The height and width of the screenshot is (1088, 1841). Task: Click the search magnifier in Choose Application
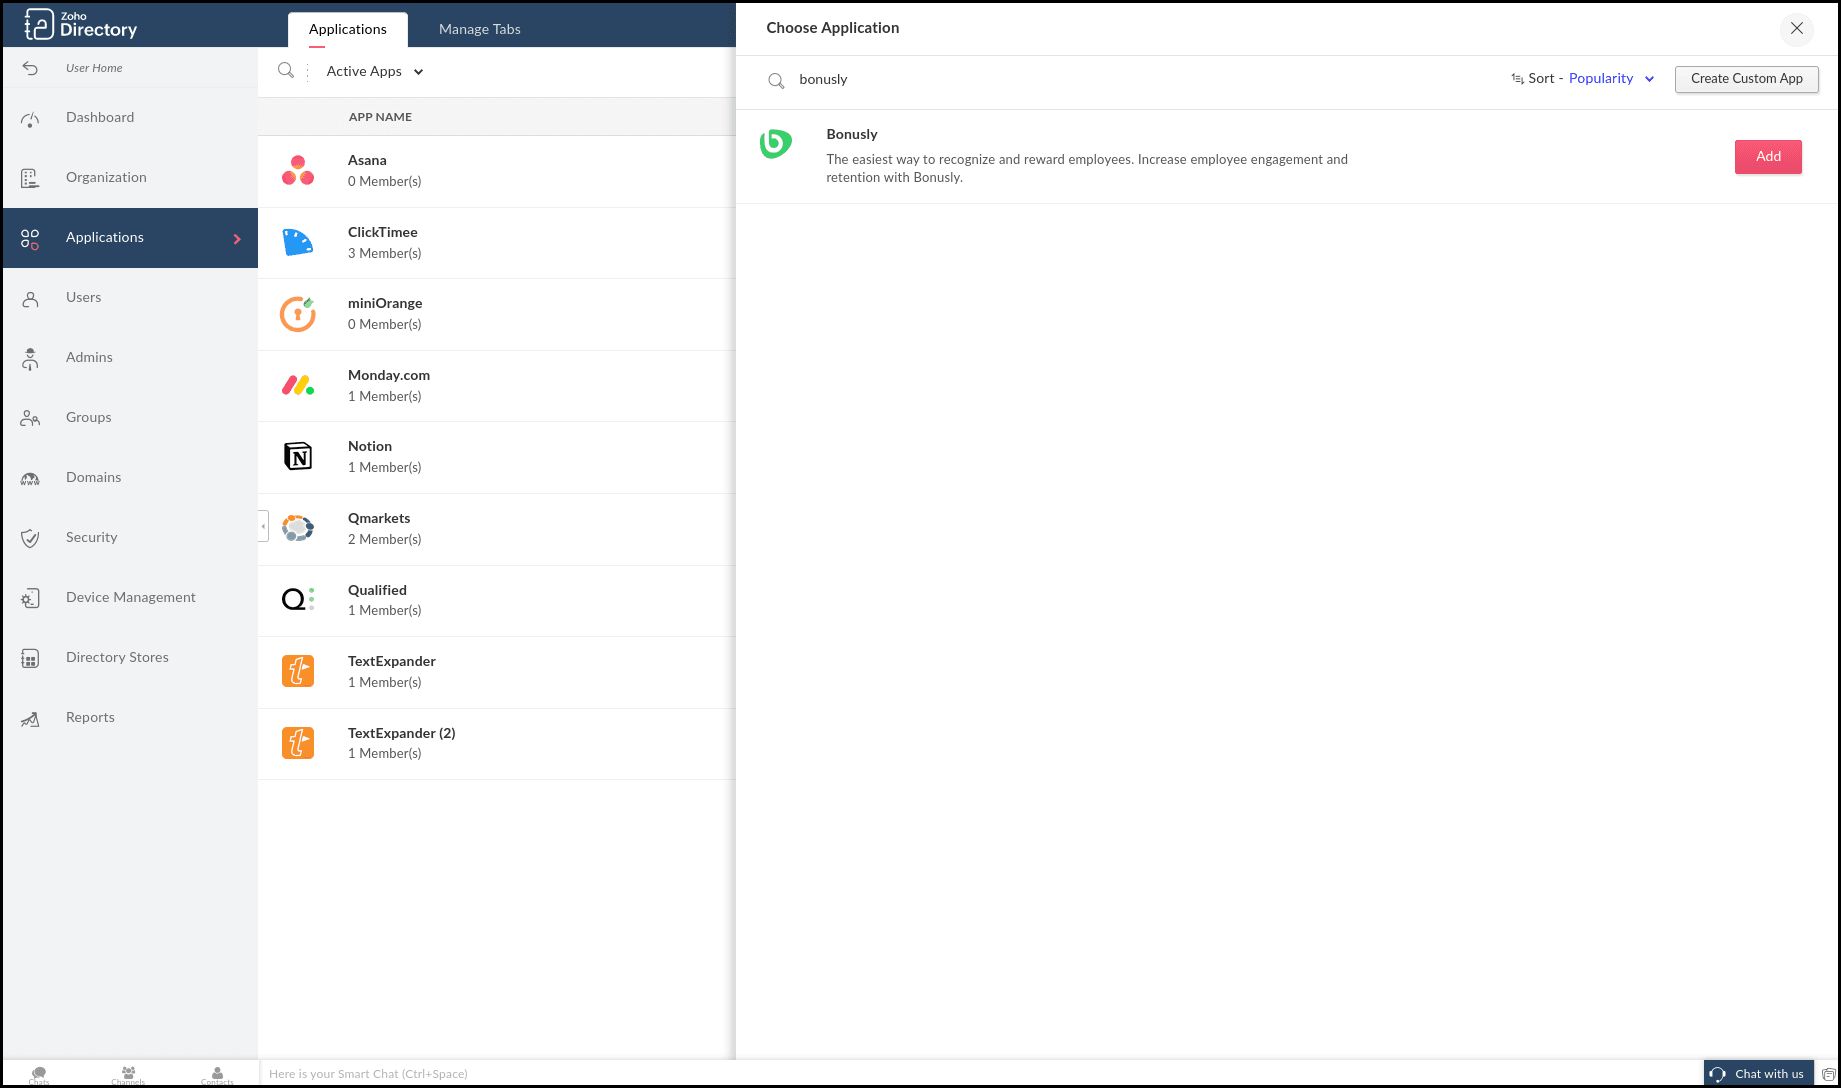(776, 80)
